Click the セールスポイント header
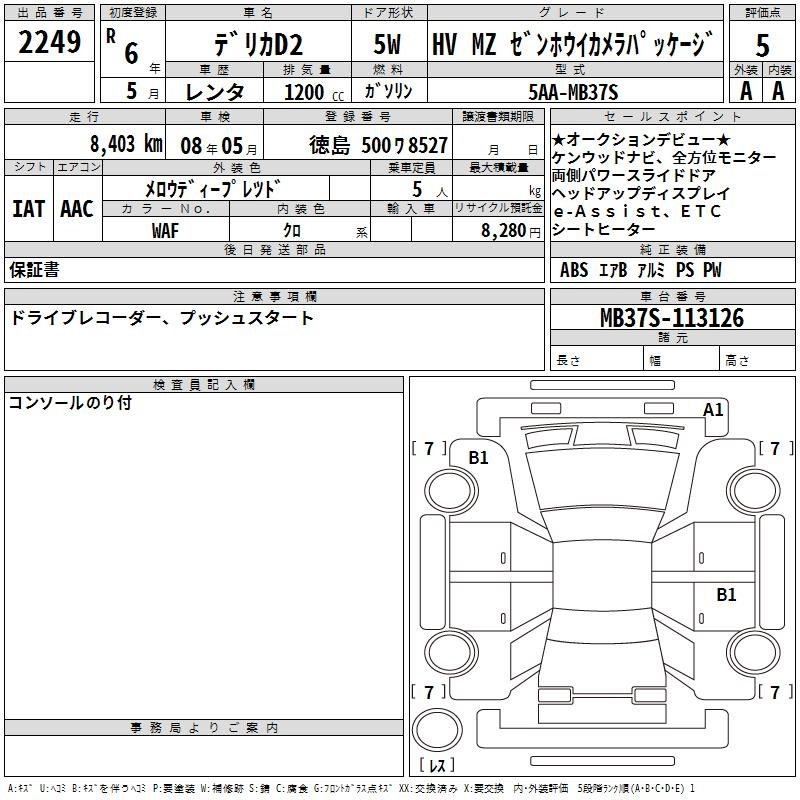The height and width of the screenshot is (800, 800). pyautogui.click(x=672, y=116)
